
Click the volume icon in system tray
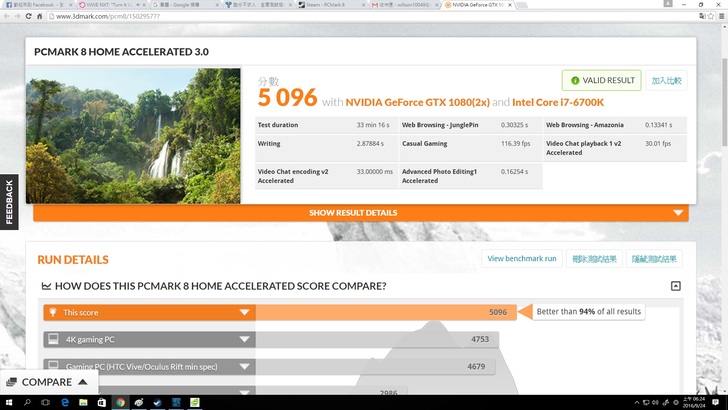tap(655, 403)
